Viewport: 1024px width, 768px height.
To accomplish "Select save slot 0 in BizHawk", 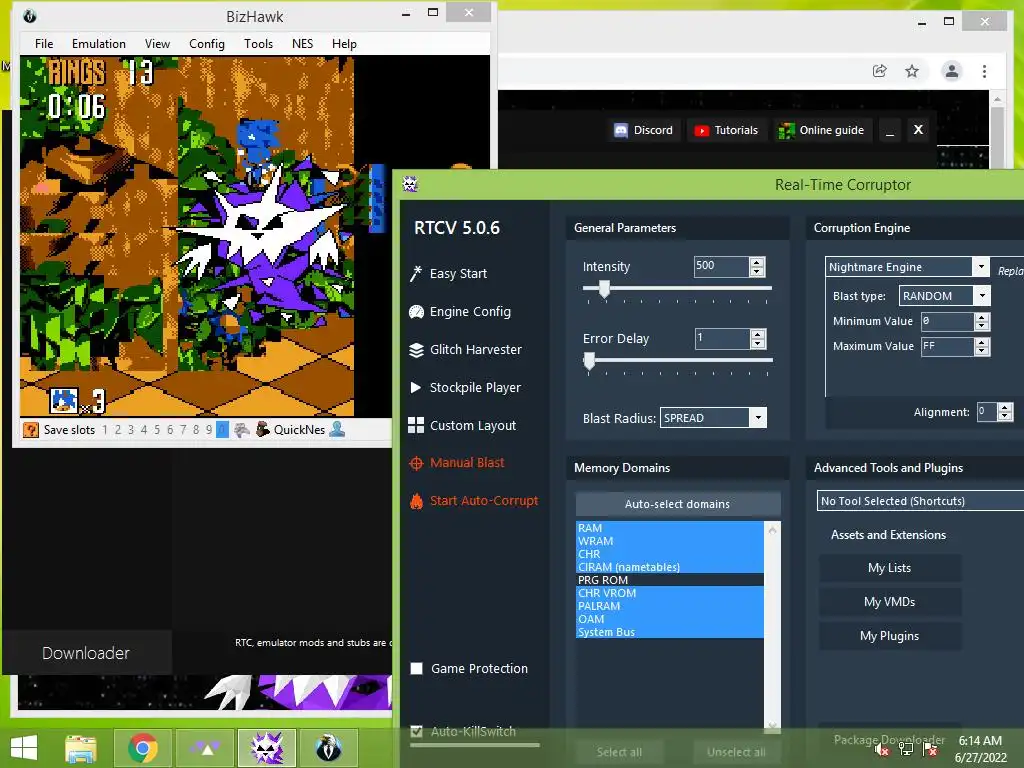I will pyautogui.click(x=222, y=430).
